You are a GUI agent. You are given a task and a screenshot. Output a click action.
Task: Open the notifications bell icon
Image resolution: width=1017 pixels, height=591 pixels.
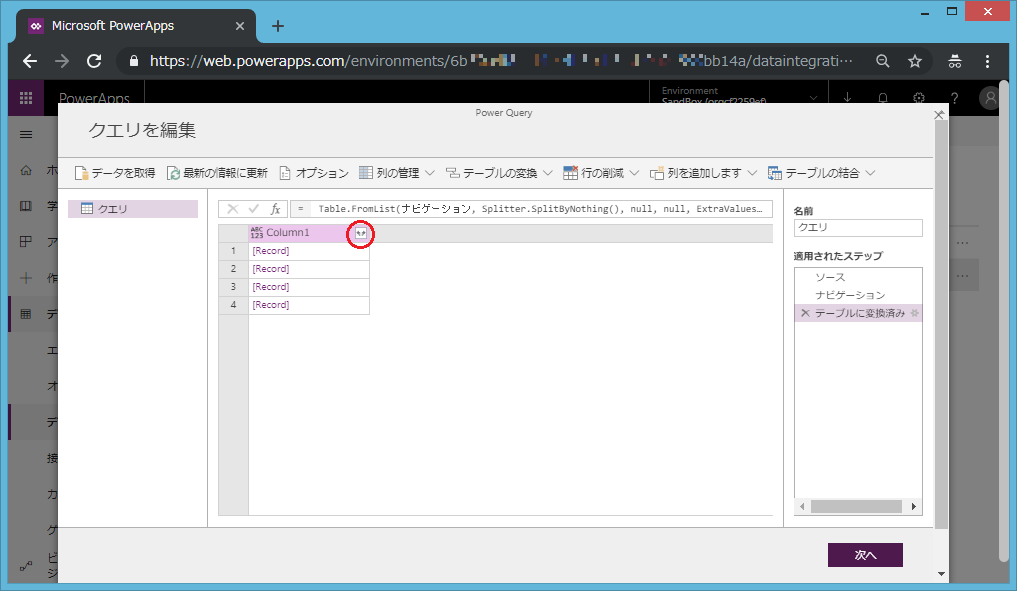pos(883,98)
